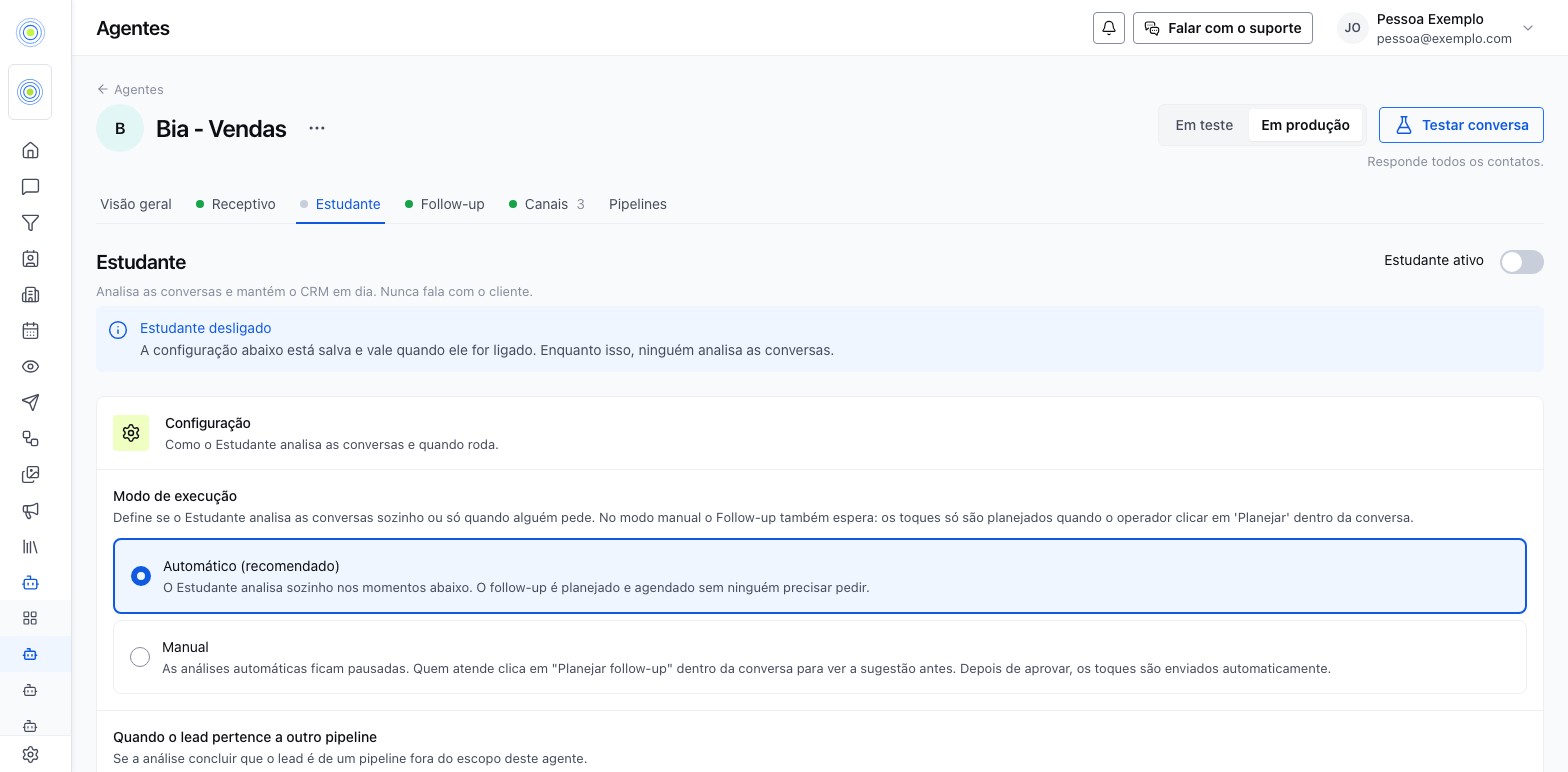Open the paper plane send icon
Screen dimensions: 1568x772
(x=30, y=403)
